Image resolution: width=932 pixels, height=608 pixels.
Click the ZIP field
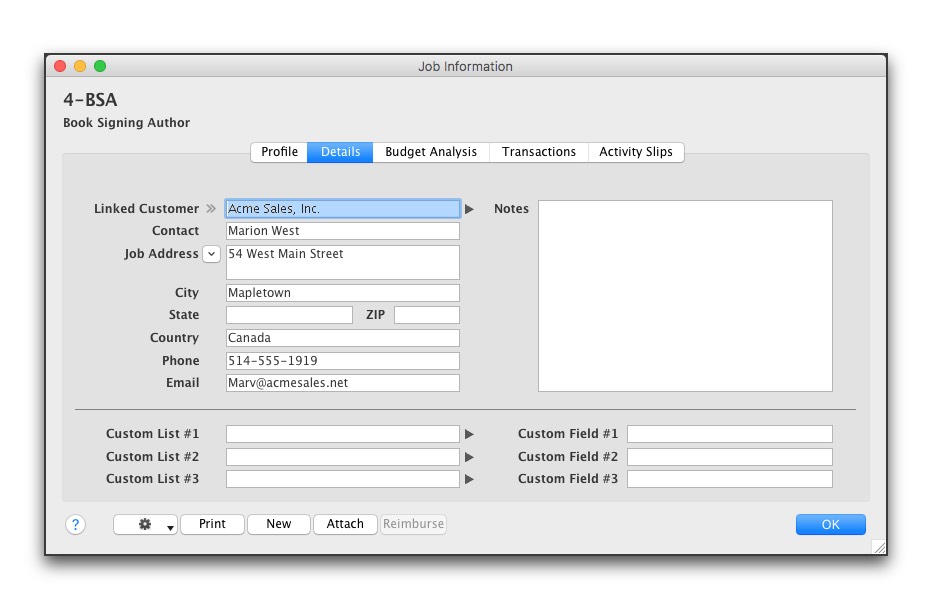coord(427,315)
